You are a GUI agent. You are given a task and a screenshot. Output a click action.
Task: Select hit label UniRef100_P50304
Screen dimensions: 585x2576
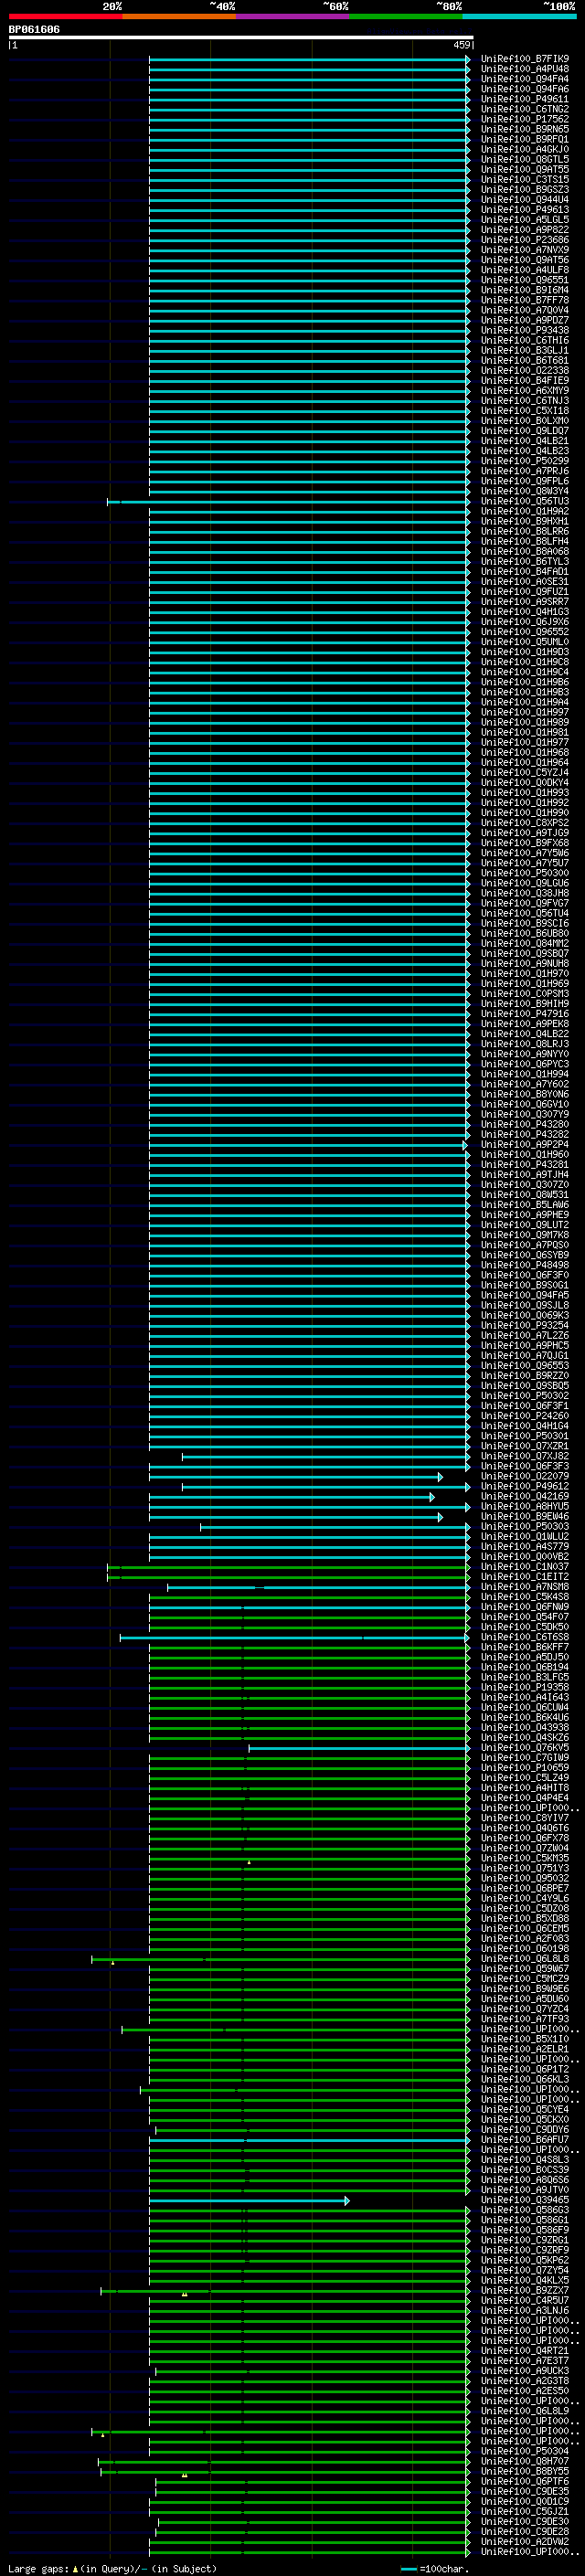click(x=525, y=2451)
